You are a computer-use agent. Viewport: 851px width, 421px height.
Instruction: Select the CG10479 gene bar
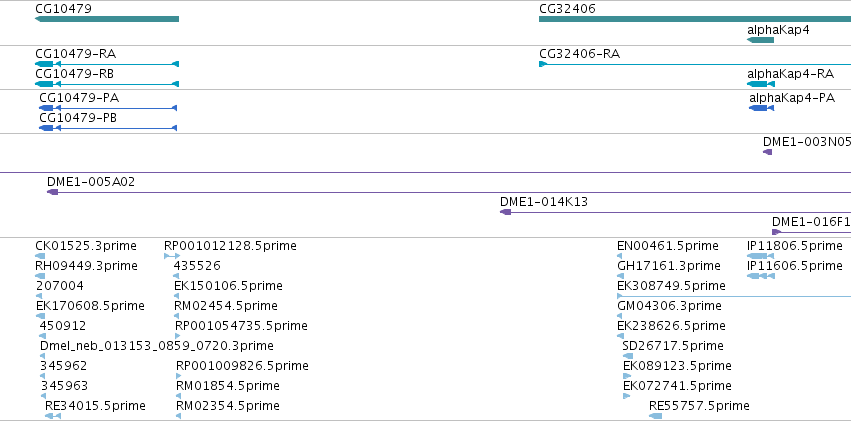tap(107, 19)
